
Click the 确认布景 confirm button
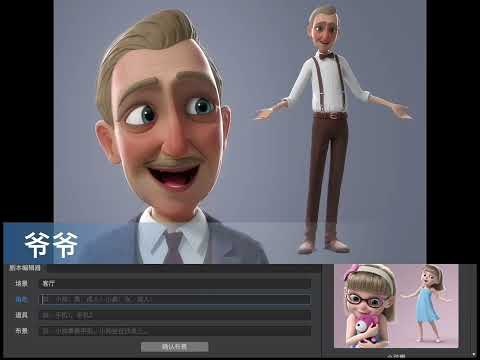tap(175, 347)
